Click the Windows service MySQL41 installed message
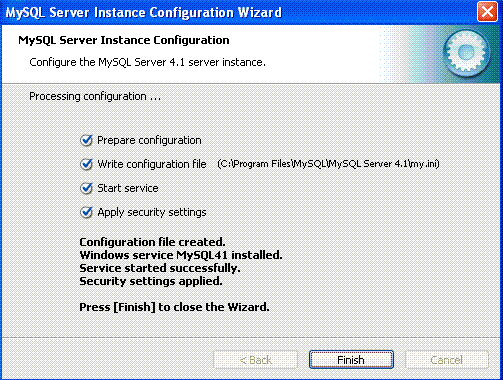The width and height of the screenshot is (503, 380). point(181,255)
